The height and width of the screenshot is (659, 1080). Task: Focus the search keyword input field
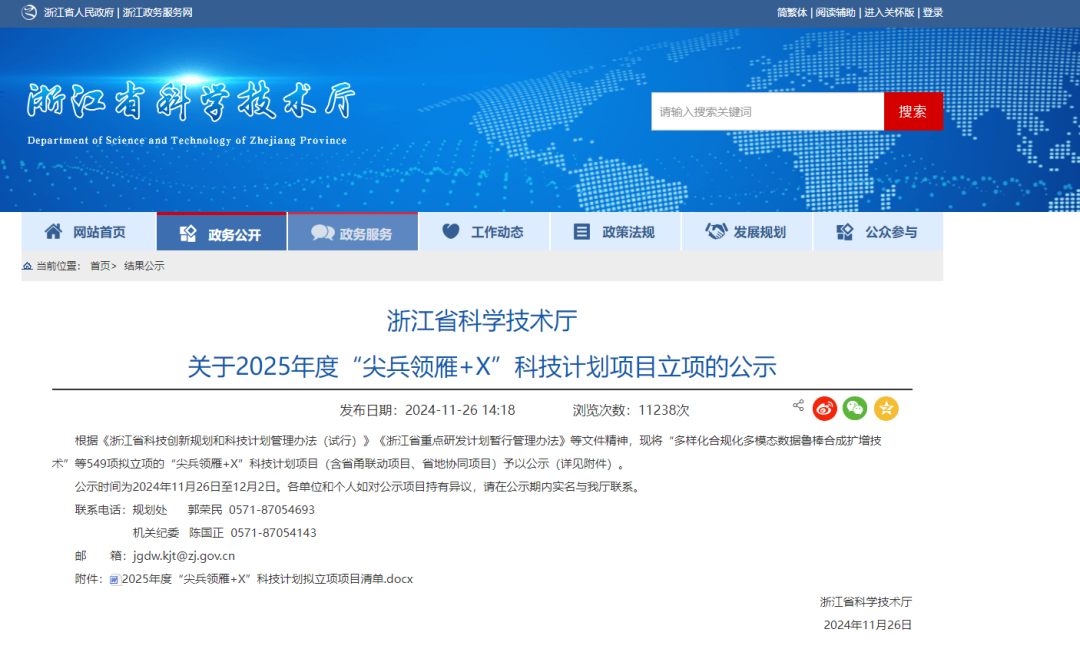pos(767,112)
